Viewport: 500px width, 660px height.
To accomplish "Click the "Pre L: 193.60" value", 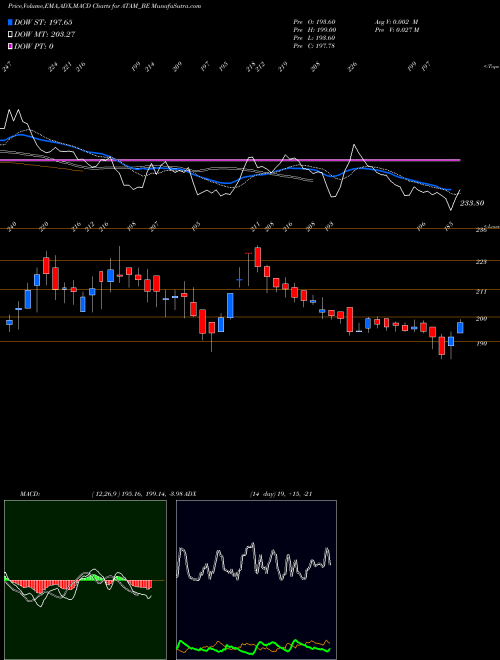I will [314, 38].
